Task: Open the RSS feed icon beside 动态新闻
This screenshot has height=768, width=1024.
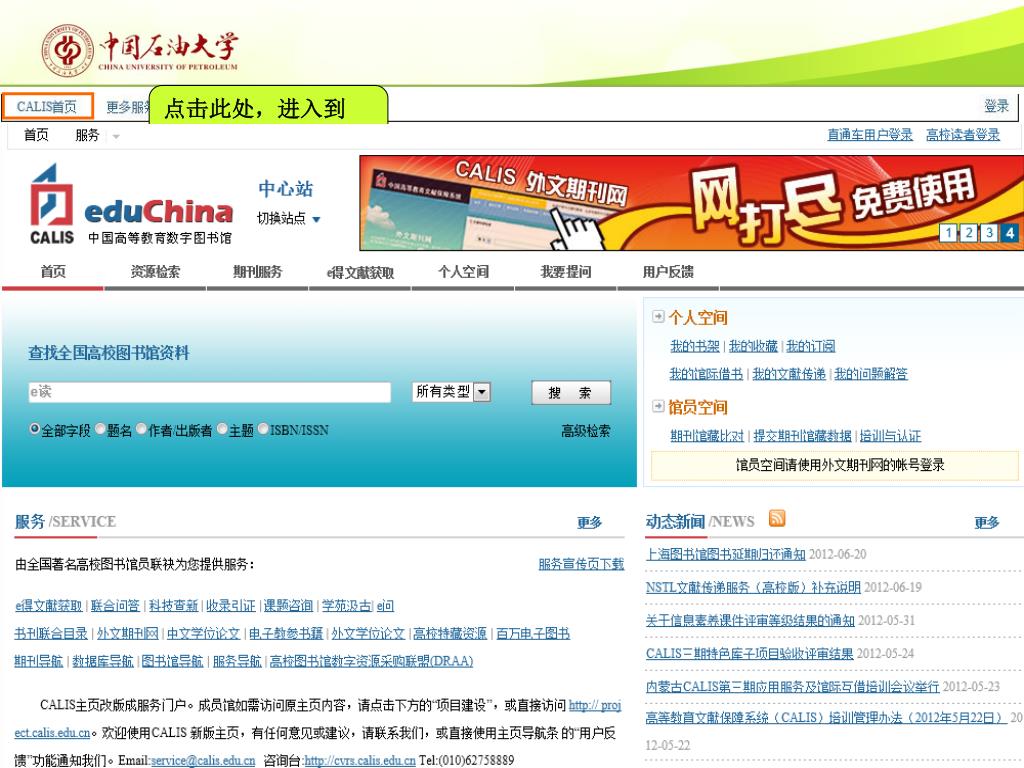Action: [776, 519]
